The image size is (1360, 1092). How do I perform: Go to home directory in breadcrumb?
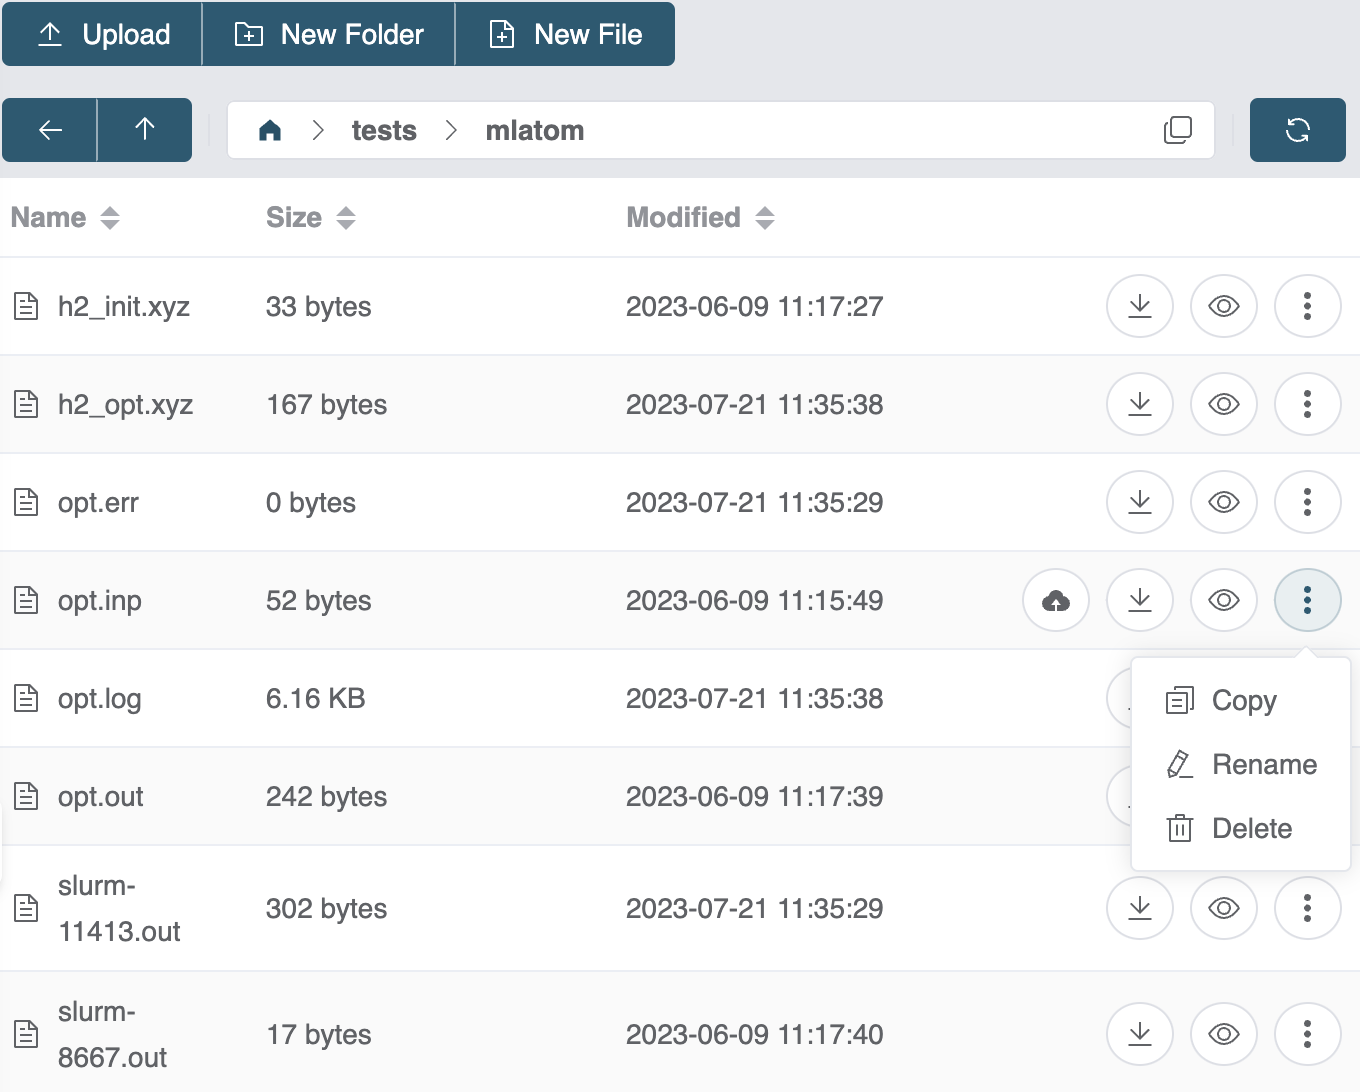tap(270, 131)
